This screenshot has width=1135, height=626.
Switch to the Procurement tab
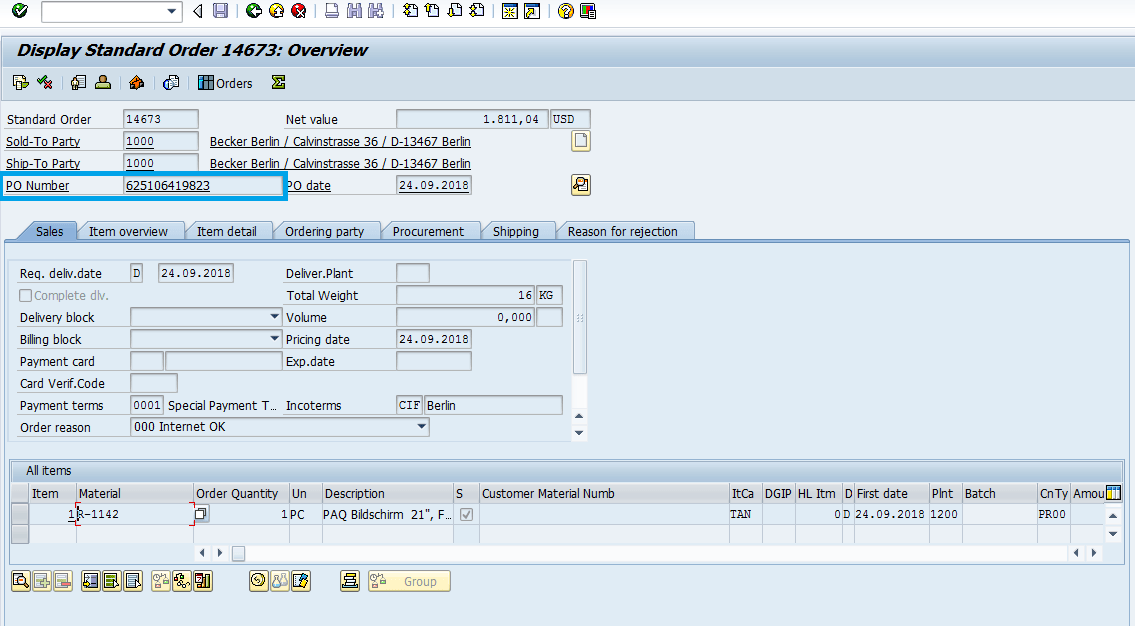(x=428, y=231)
